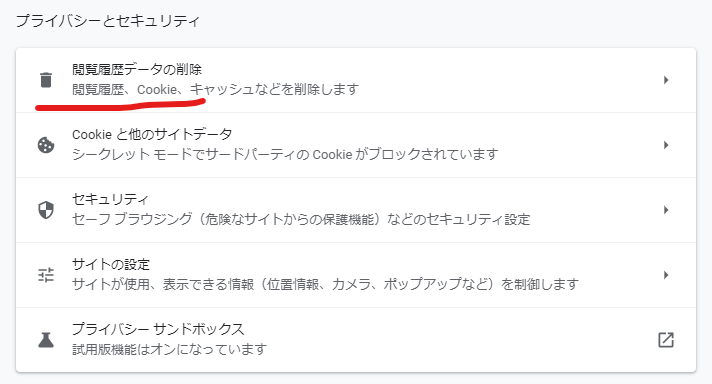
Task: Expand the arrow on the サイトの設定 row
Action: point(666,275)
